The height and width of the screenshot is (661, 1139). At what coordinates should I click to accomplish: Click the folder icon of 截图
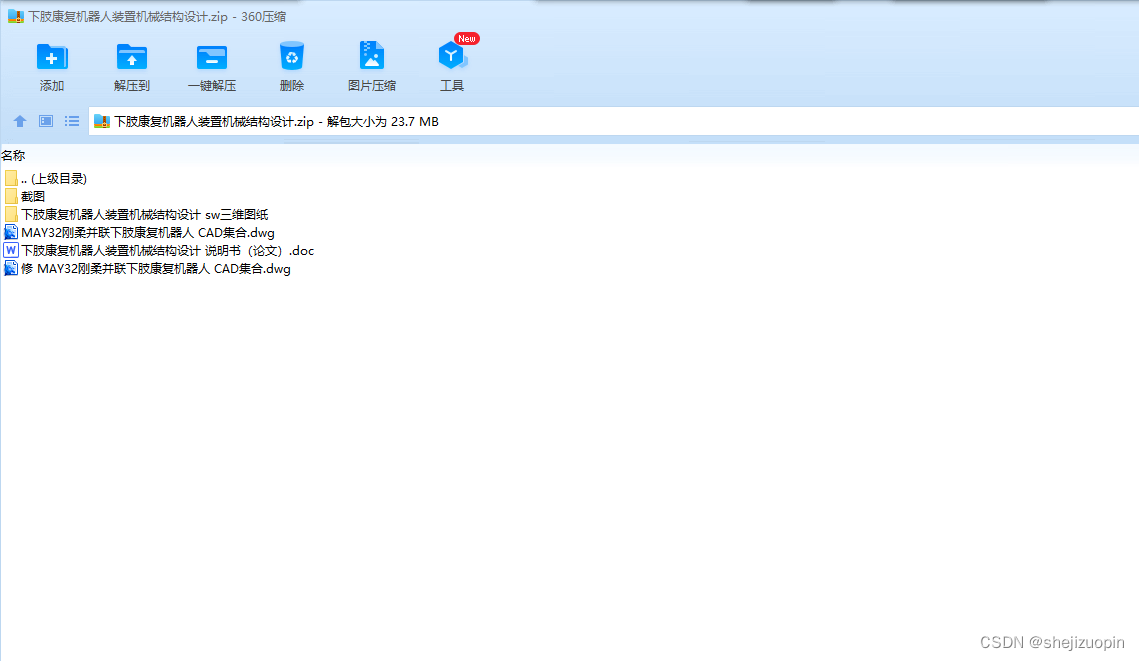click(x=11, y=196)
